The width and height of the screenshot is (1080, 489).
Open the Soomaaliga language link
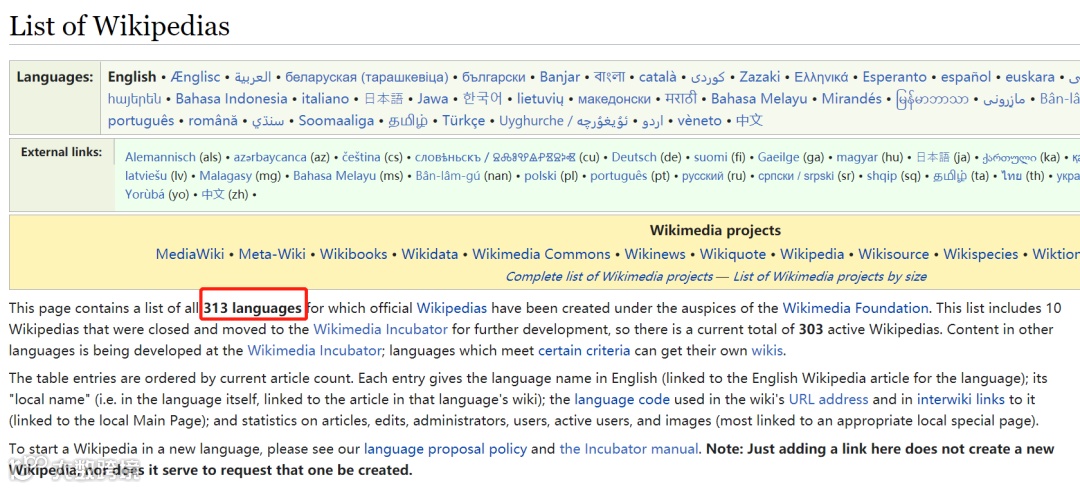(336, 121)
